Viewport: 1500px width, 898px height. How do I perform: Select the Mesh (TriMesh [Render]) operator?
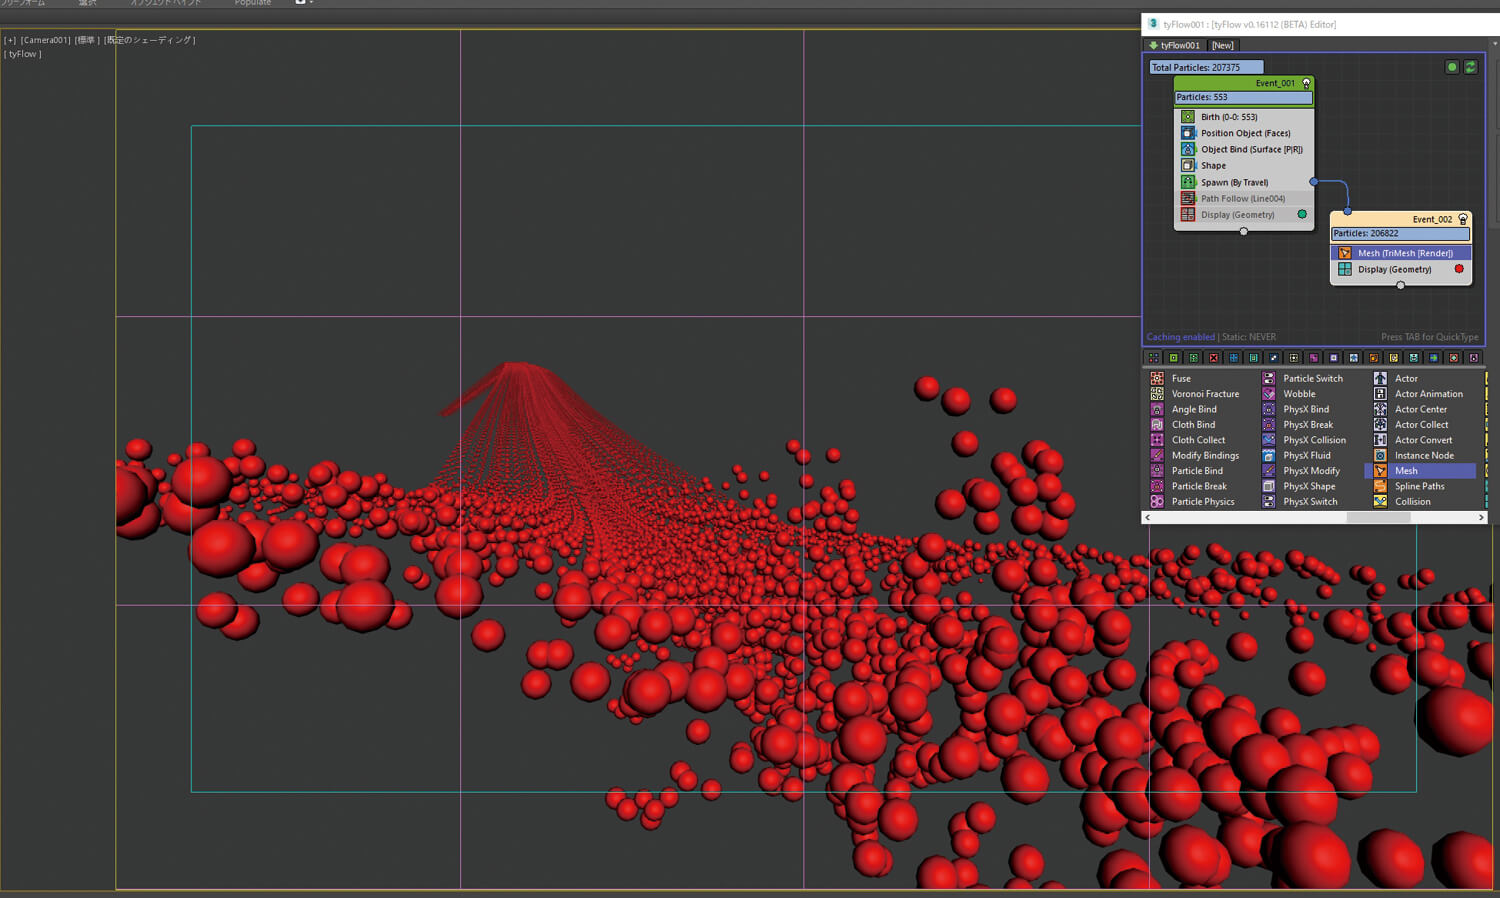click(1401, 253)
